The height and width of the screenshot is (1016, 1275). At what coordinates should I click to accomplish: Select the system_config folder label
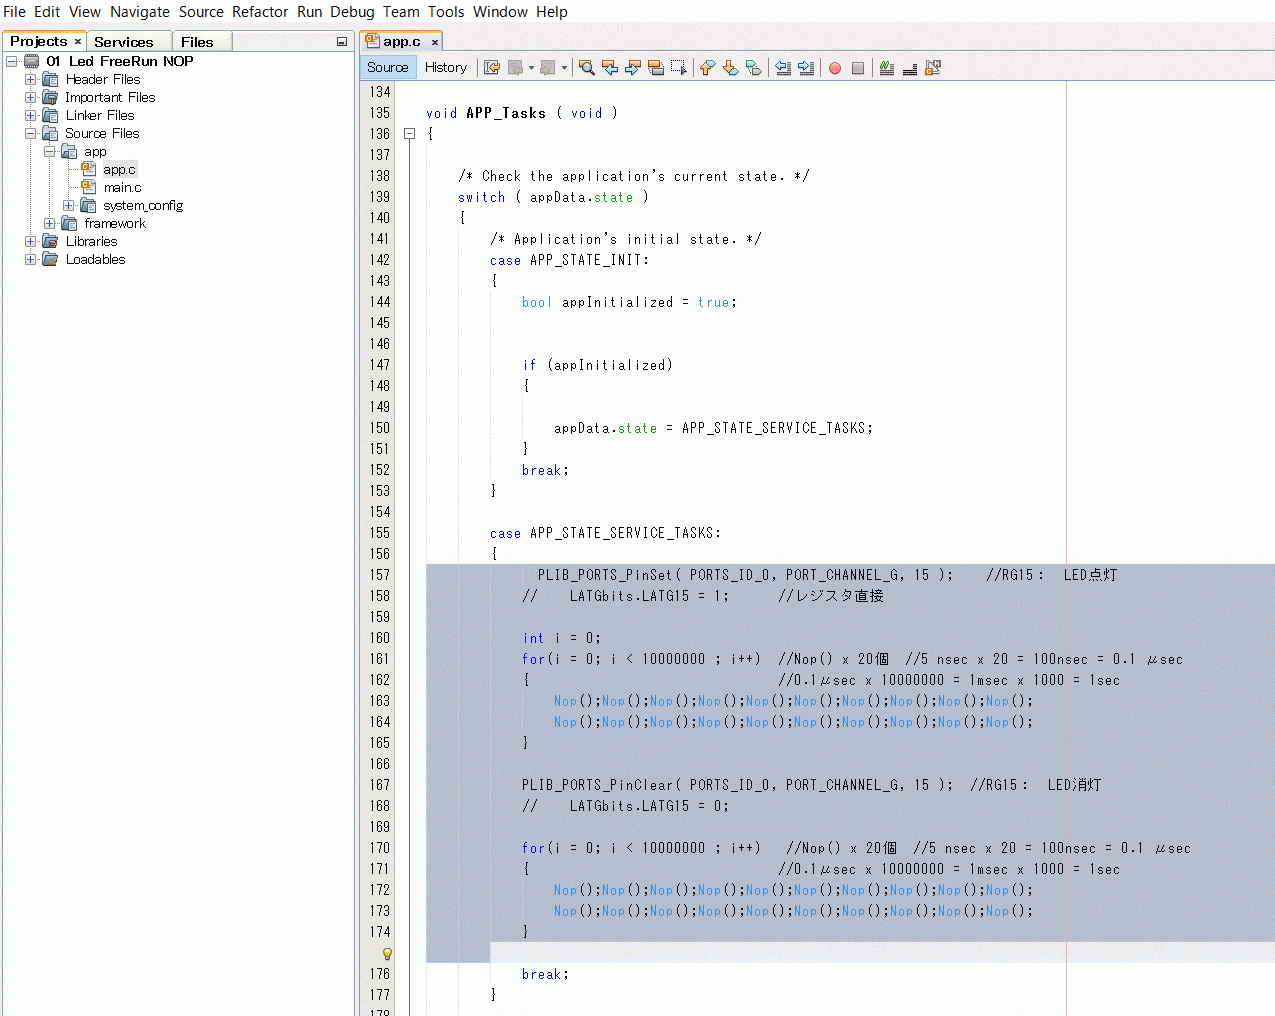click(143, 205)
